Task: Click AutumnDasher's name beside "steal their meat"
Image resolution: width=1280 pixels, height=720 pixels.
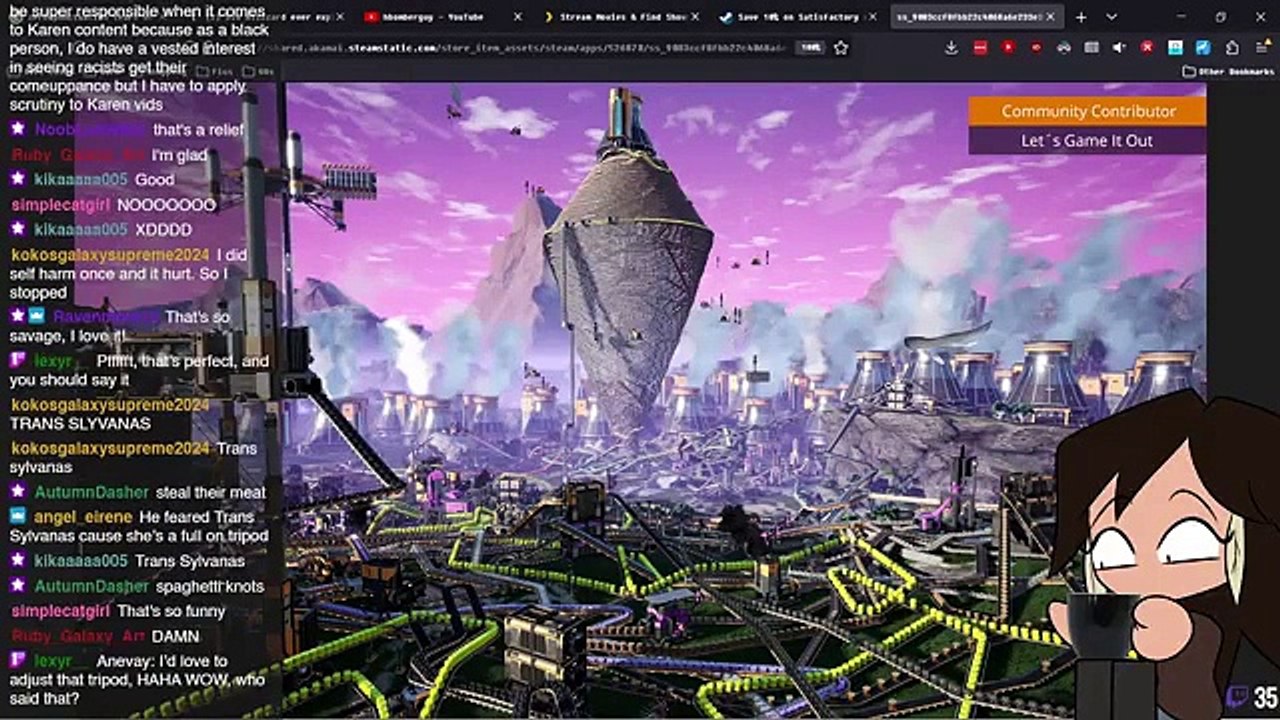Action: click(x=91, y=492)
